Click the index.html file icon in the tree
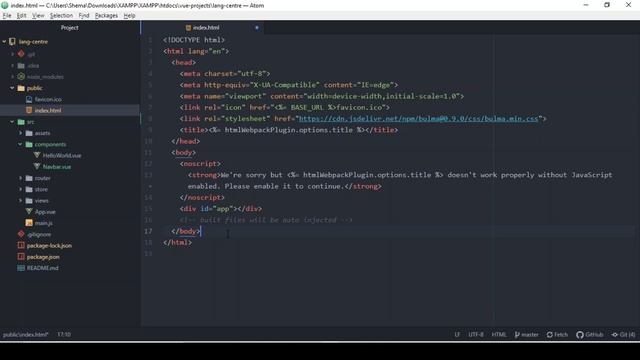Viewport: 640px width, 360px height. point(29,110)
